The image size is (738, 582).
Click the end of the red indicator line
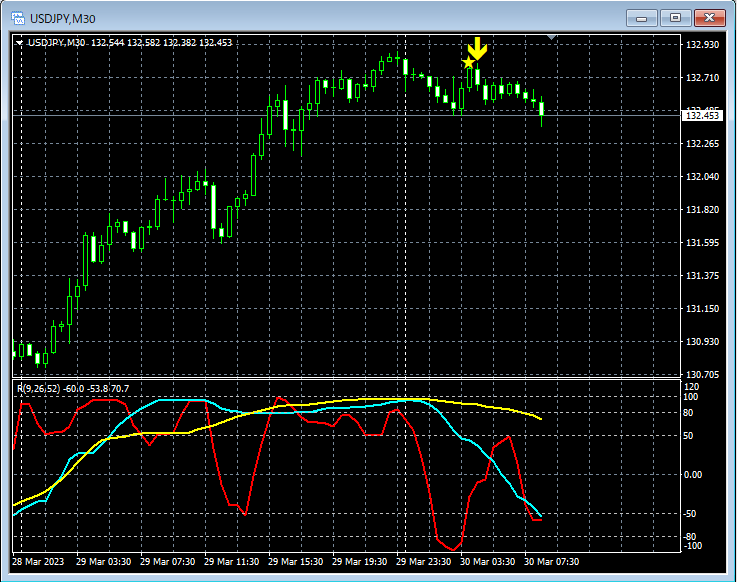tap(540, 520)
